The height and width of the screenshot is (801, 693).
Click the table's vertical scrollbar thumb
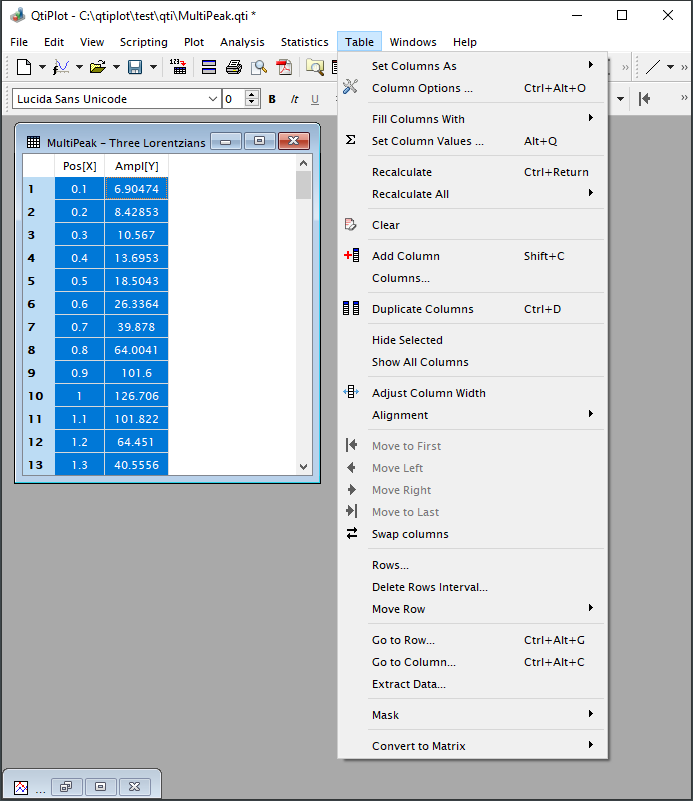pos(304,186)
